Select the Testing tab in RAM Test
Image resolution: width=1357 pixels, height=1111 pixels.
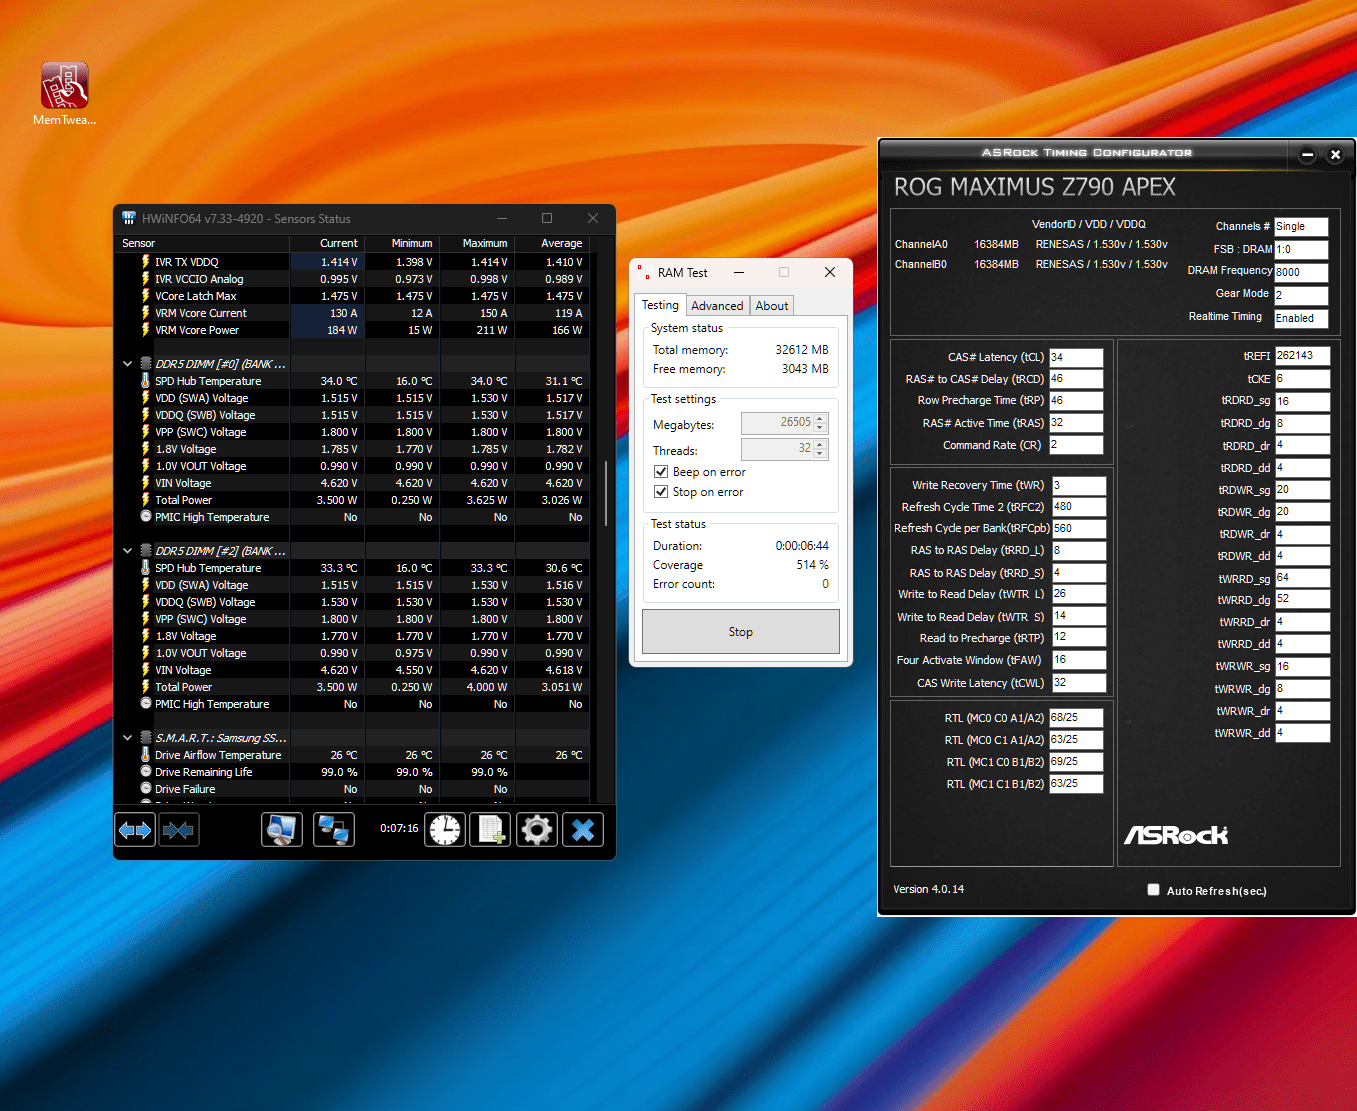[x=660, y=305]
